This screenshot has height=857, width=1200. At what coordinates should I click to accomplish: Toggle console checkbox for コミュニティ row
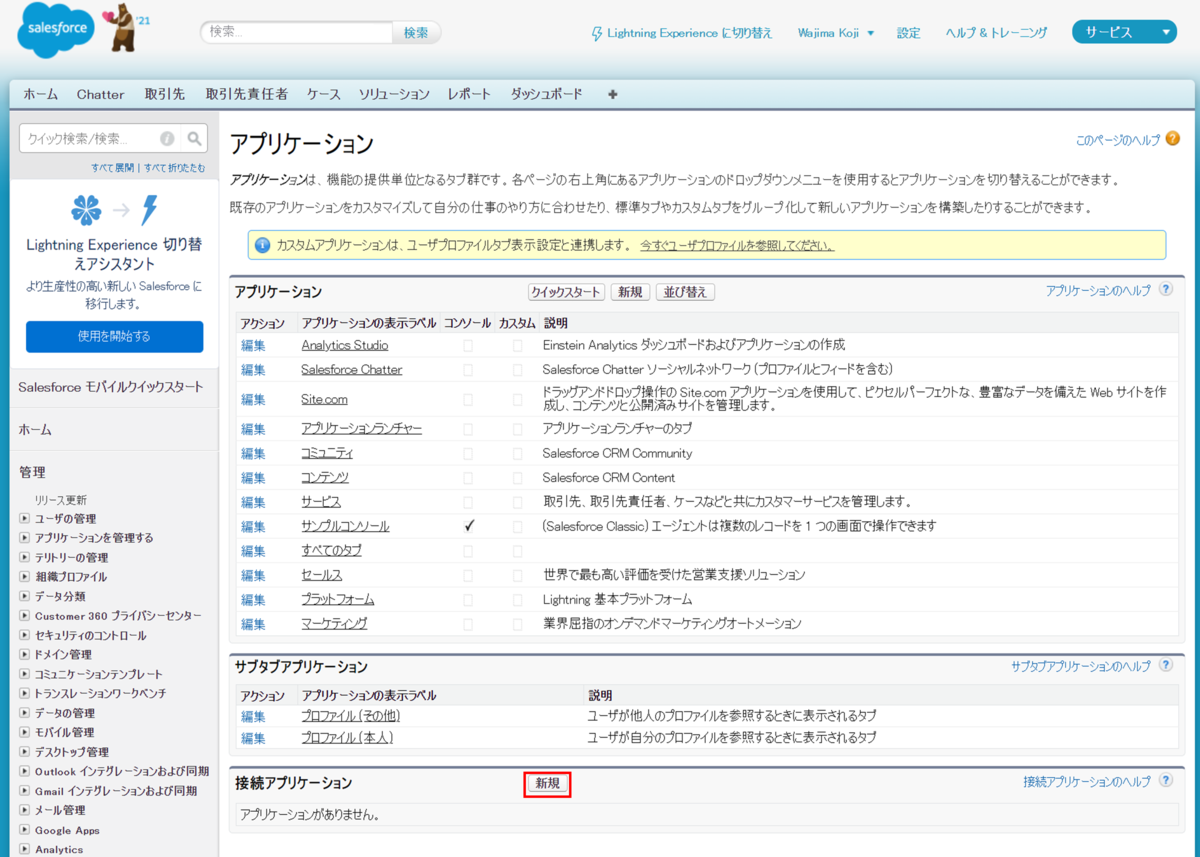pos(467,453)
